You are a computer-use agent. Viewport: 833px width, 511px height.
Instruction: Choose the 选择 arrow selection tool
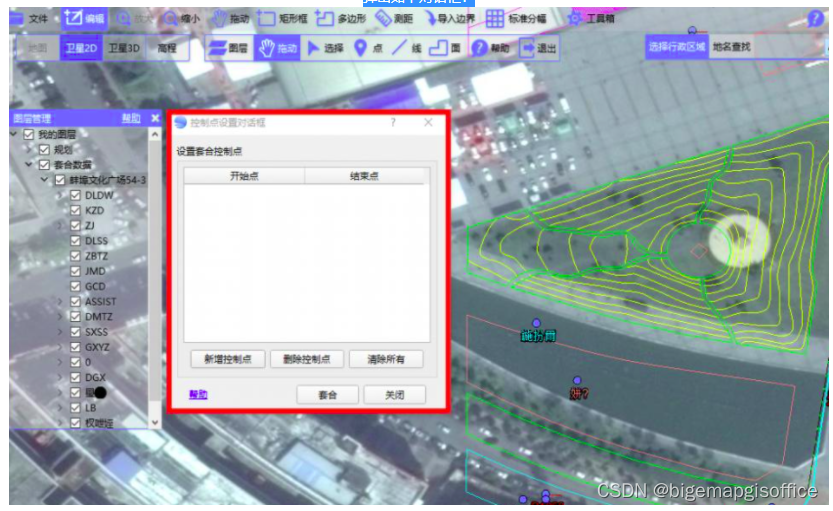click(x=325, y=48)
